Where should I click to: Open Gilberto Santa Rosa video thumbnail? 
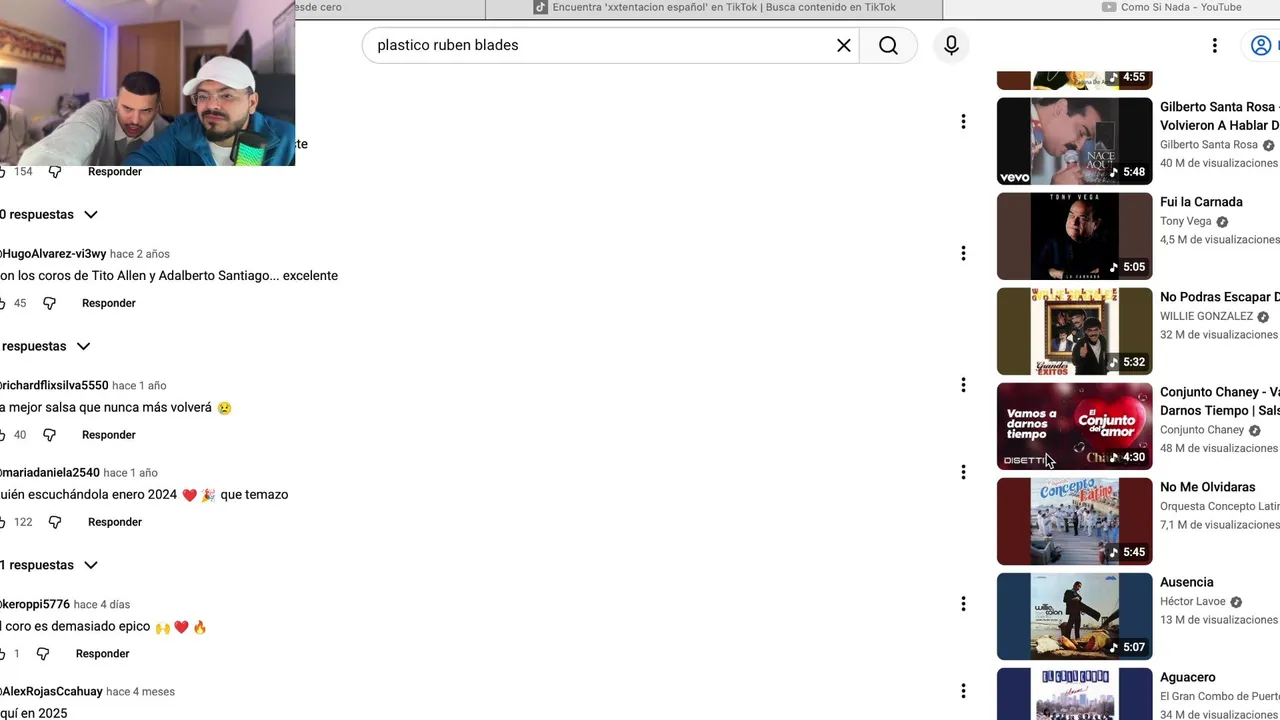coord(1074,141)
